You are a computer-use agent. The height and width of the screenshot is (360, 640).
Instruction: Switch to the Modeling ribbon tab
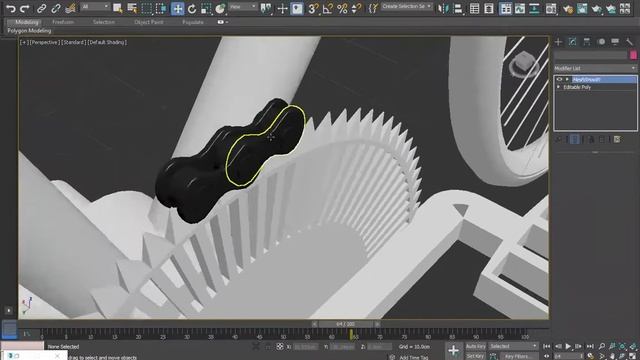pyautogui.click(x=27, y=22)
